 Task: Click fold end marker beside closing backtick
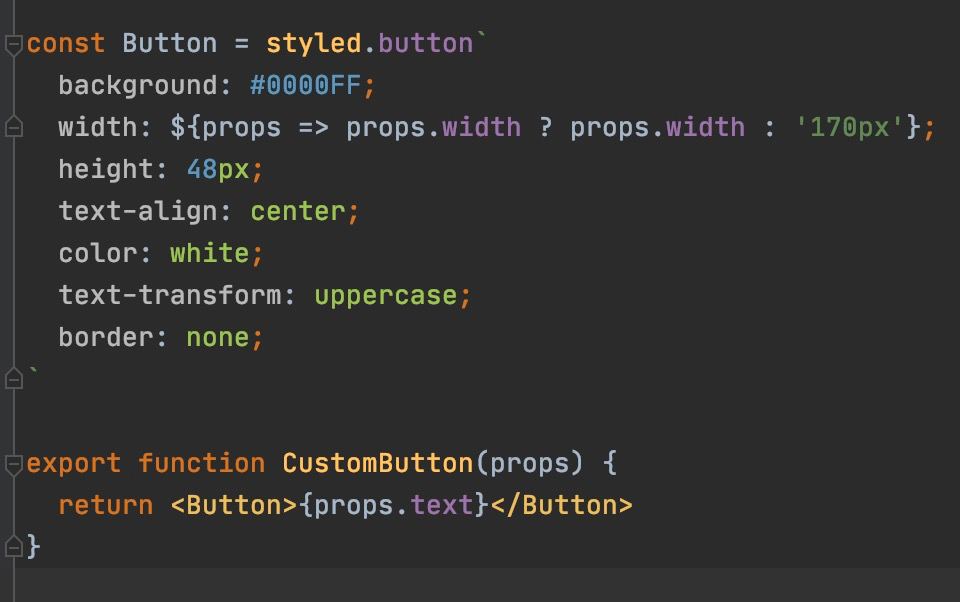tap(13, 379)
